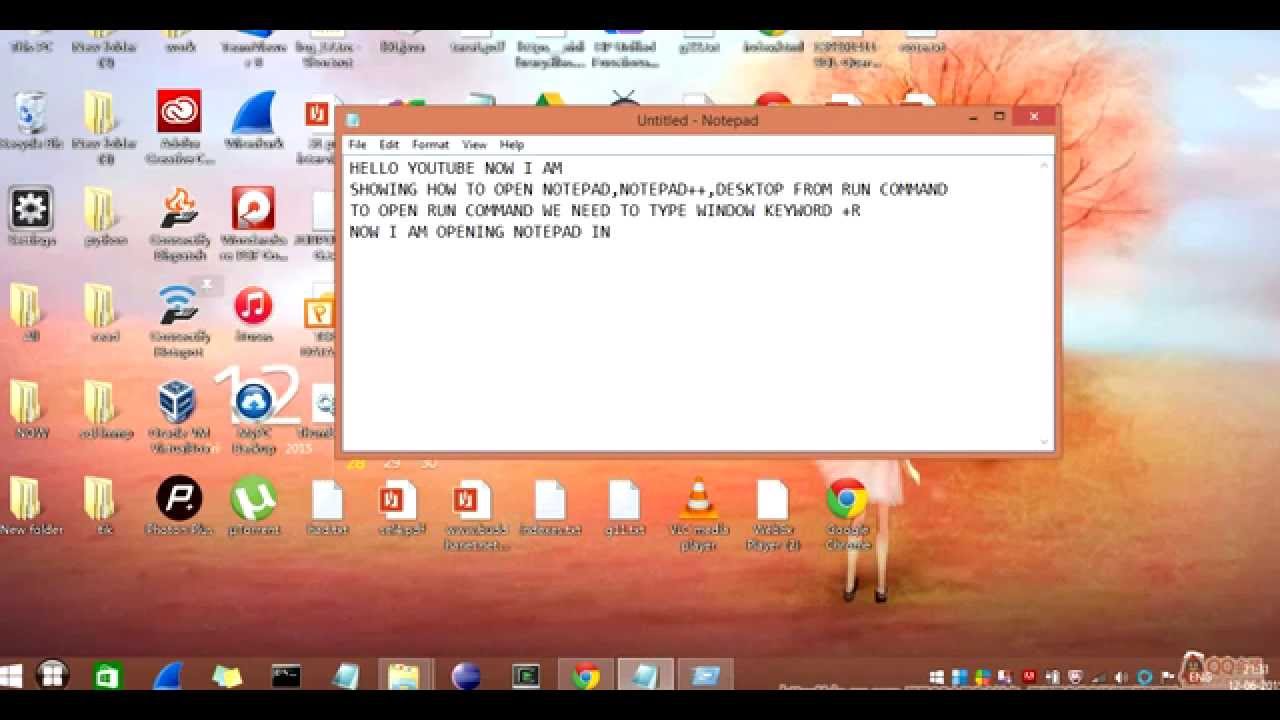Click the Windows Start button
Image resolution: width=1280 pixels, height=720 pixels.
click(11, 676)
